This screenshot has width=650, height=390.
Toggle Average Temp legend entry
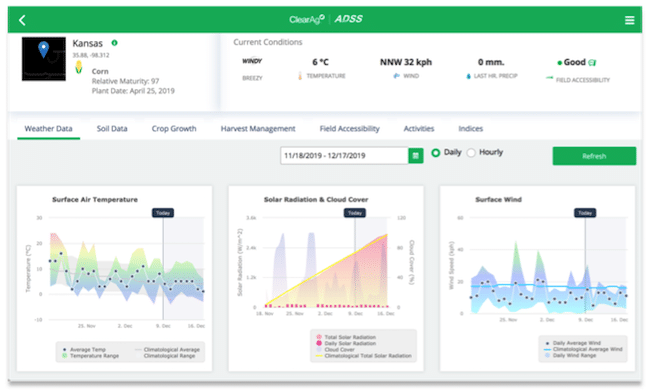click(x=85, y=349)
